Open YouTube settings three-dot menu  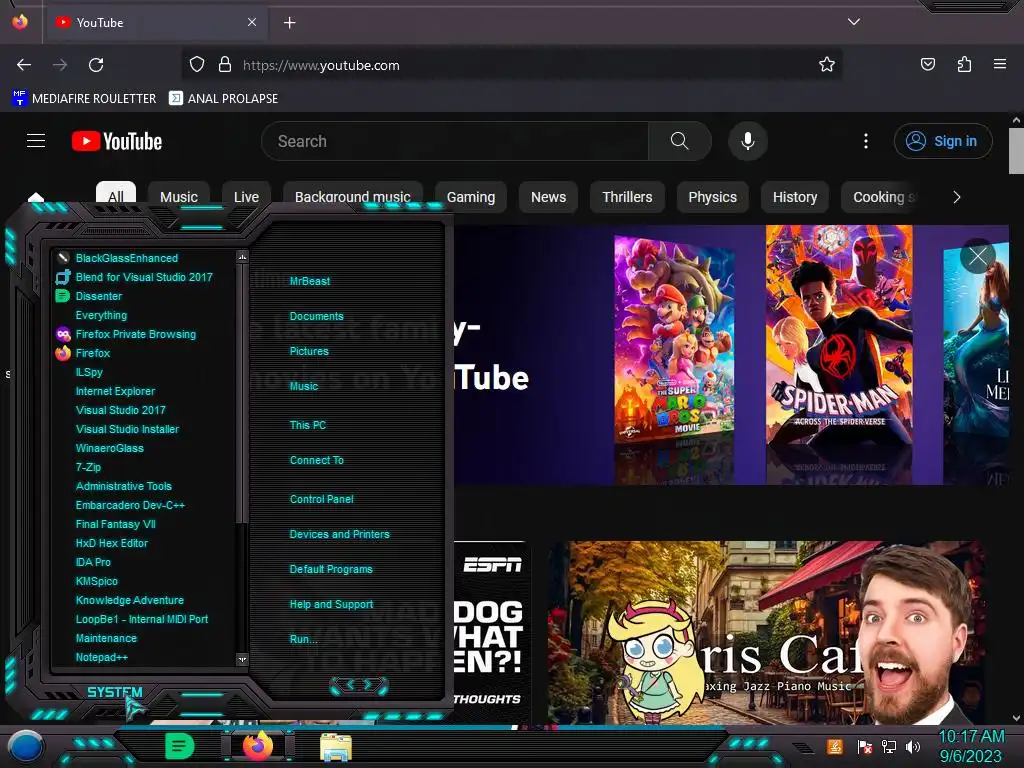click(866, 141)
